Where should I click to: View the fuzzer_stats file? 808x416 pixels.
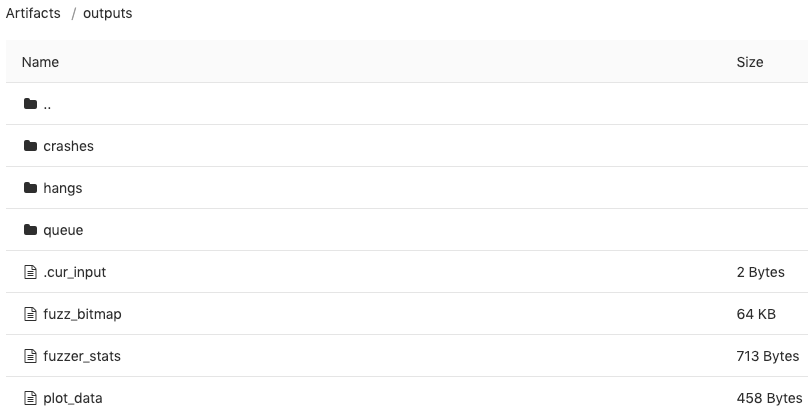tap(82, 356)
